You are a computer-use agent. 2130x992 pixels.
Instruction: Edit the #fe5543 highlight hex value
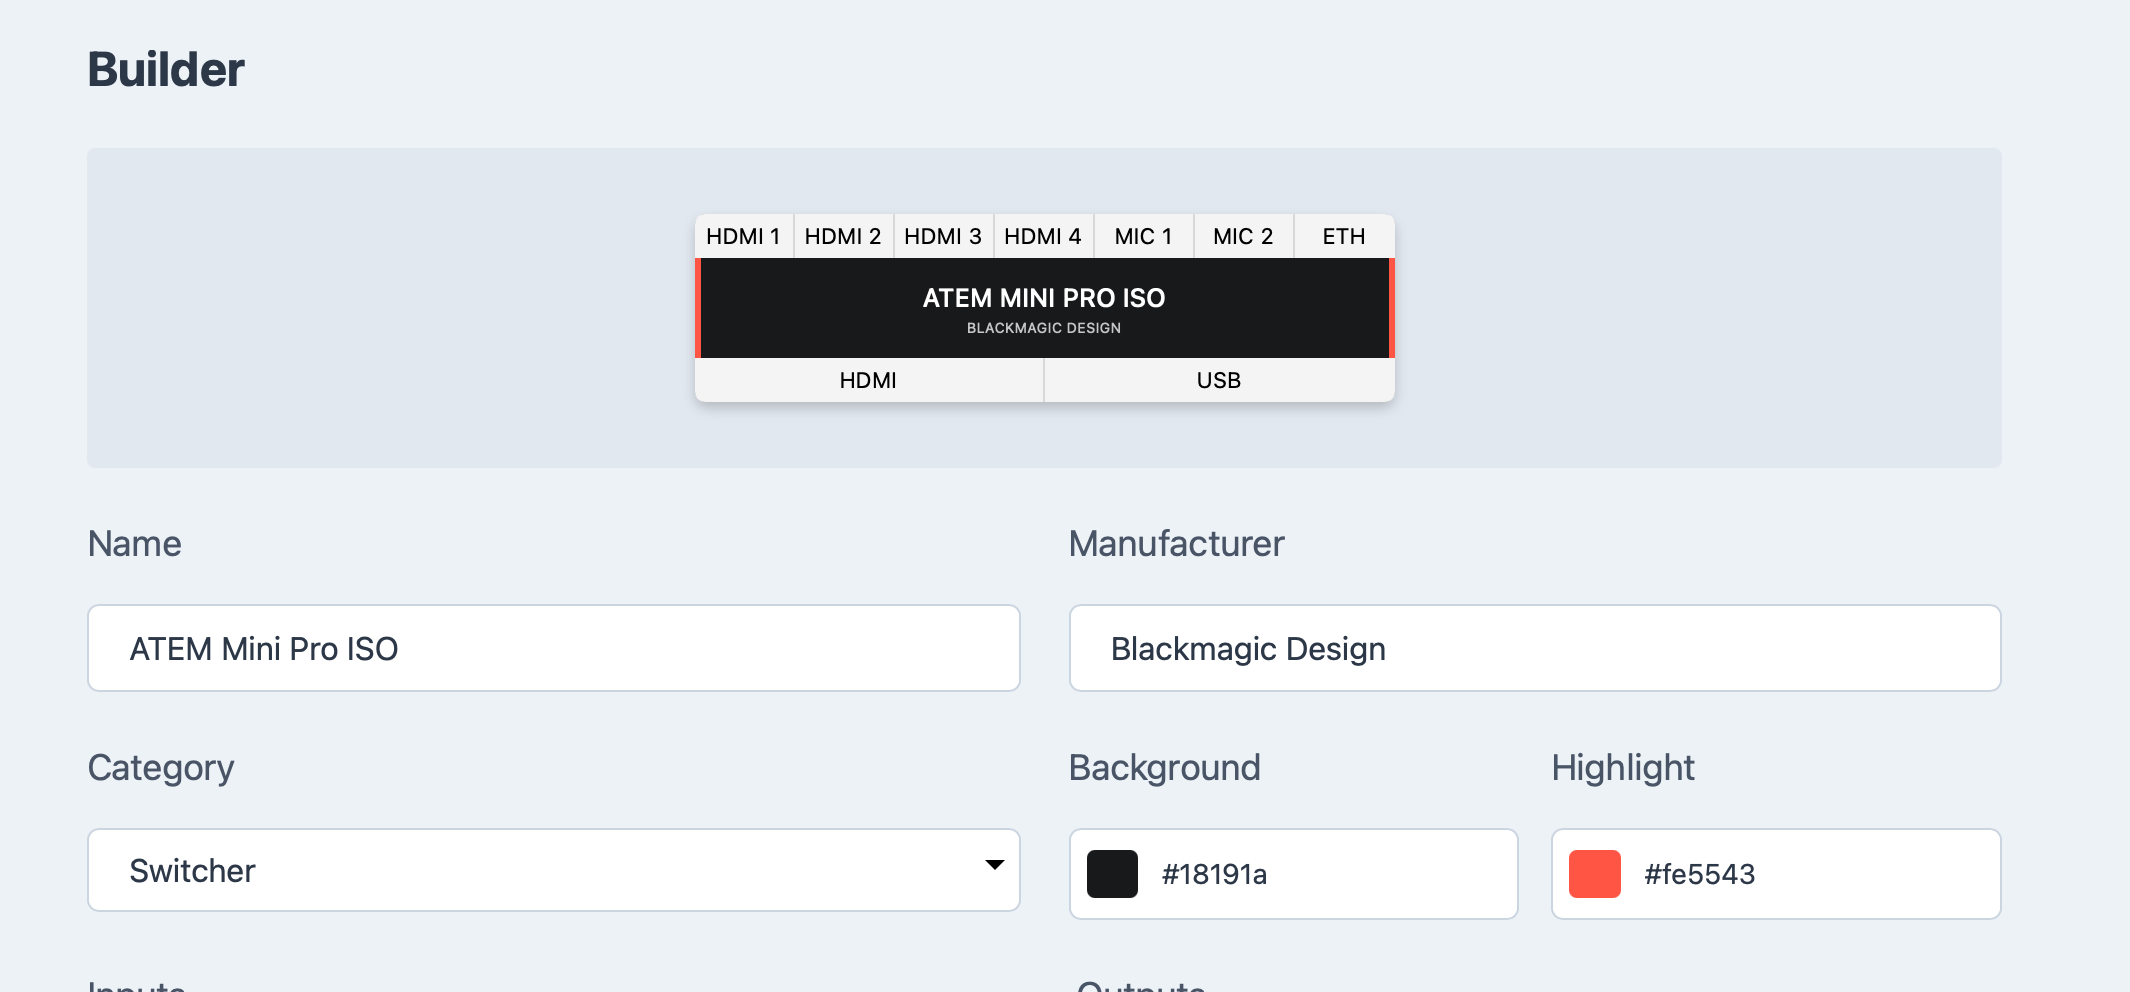(1700, 875)
